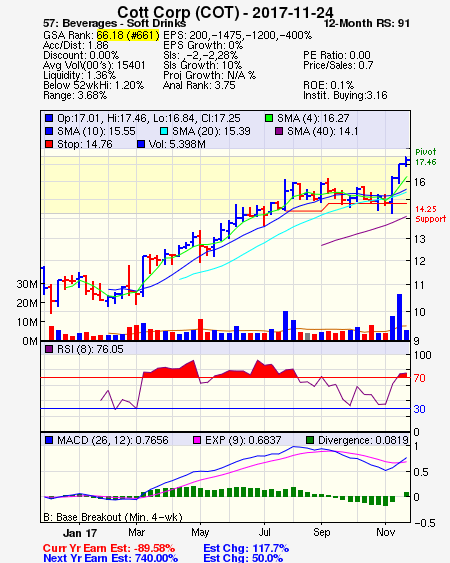Click the Sls Growth: 10% text
Screen dimensions: 450x563
202,65
